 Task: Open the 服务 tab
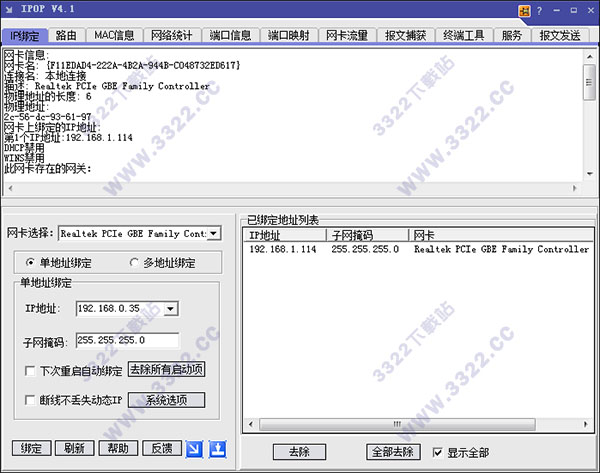click(512, 36)
